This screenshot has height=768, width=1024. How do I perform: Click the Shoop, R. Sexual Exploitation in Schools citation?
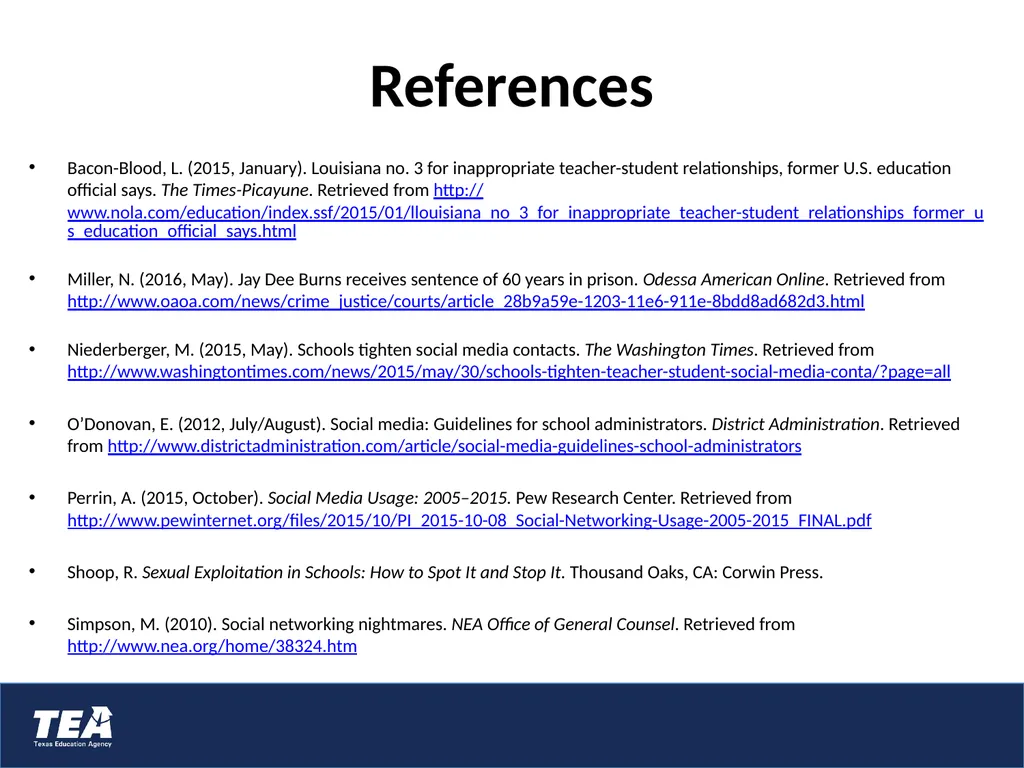point(445,573)
